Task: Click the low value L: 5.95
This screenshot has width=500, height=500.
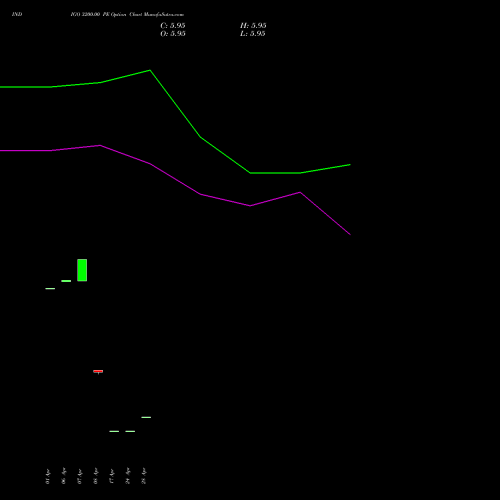Action: (253, 34)
